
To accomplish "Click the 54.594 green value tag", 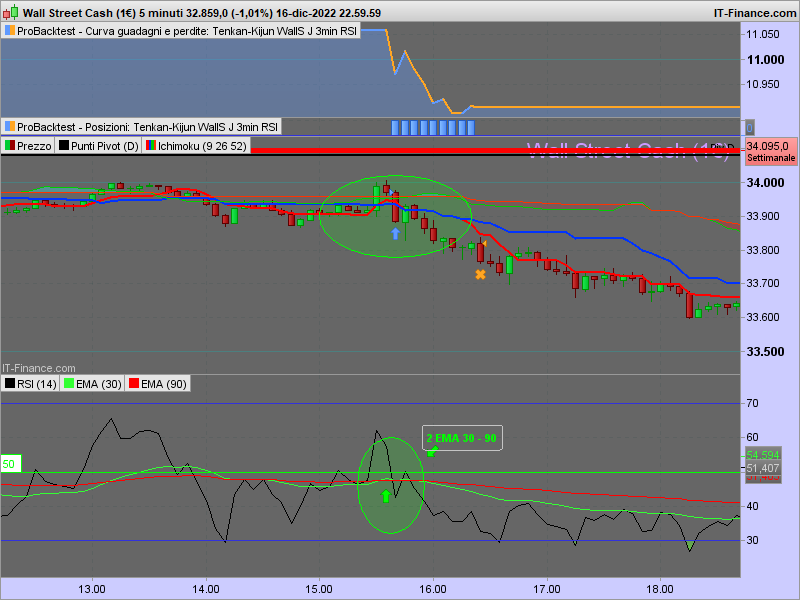I will (x=763, y=455).
